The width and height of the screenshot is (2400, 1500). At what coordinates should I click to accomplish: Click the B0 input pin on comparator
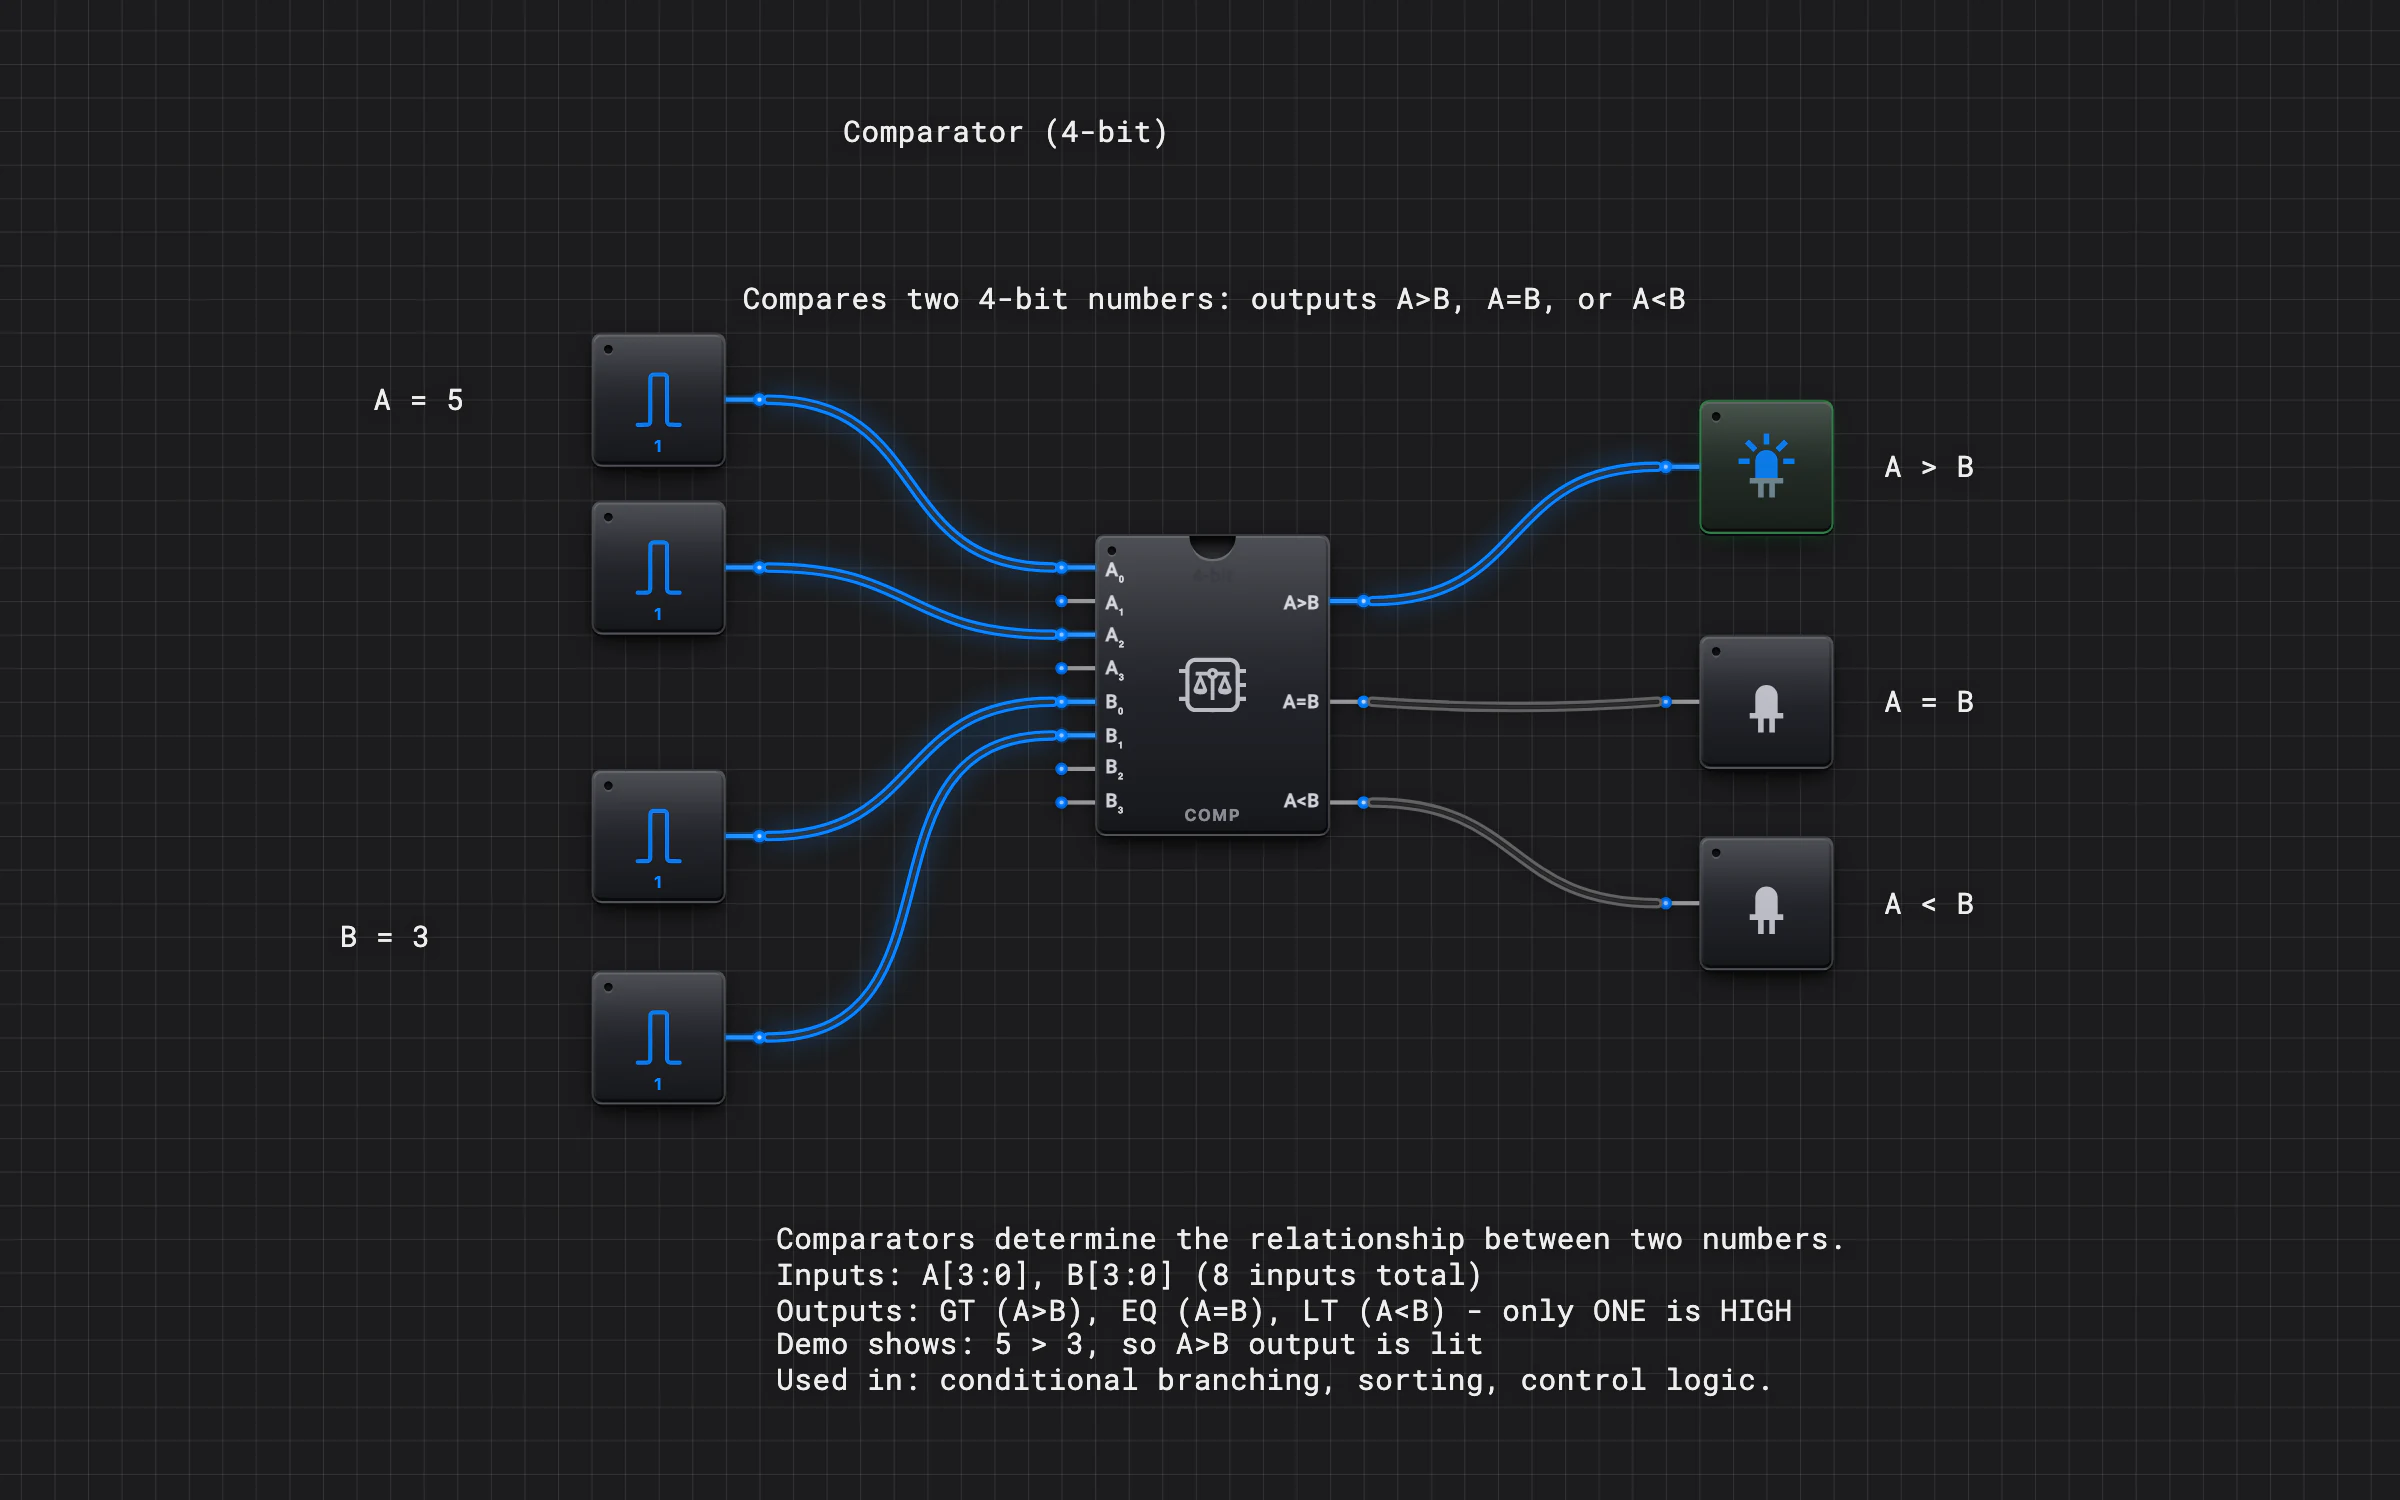pos(1062,702)
